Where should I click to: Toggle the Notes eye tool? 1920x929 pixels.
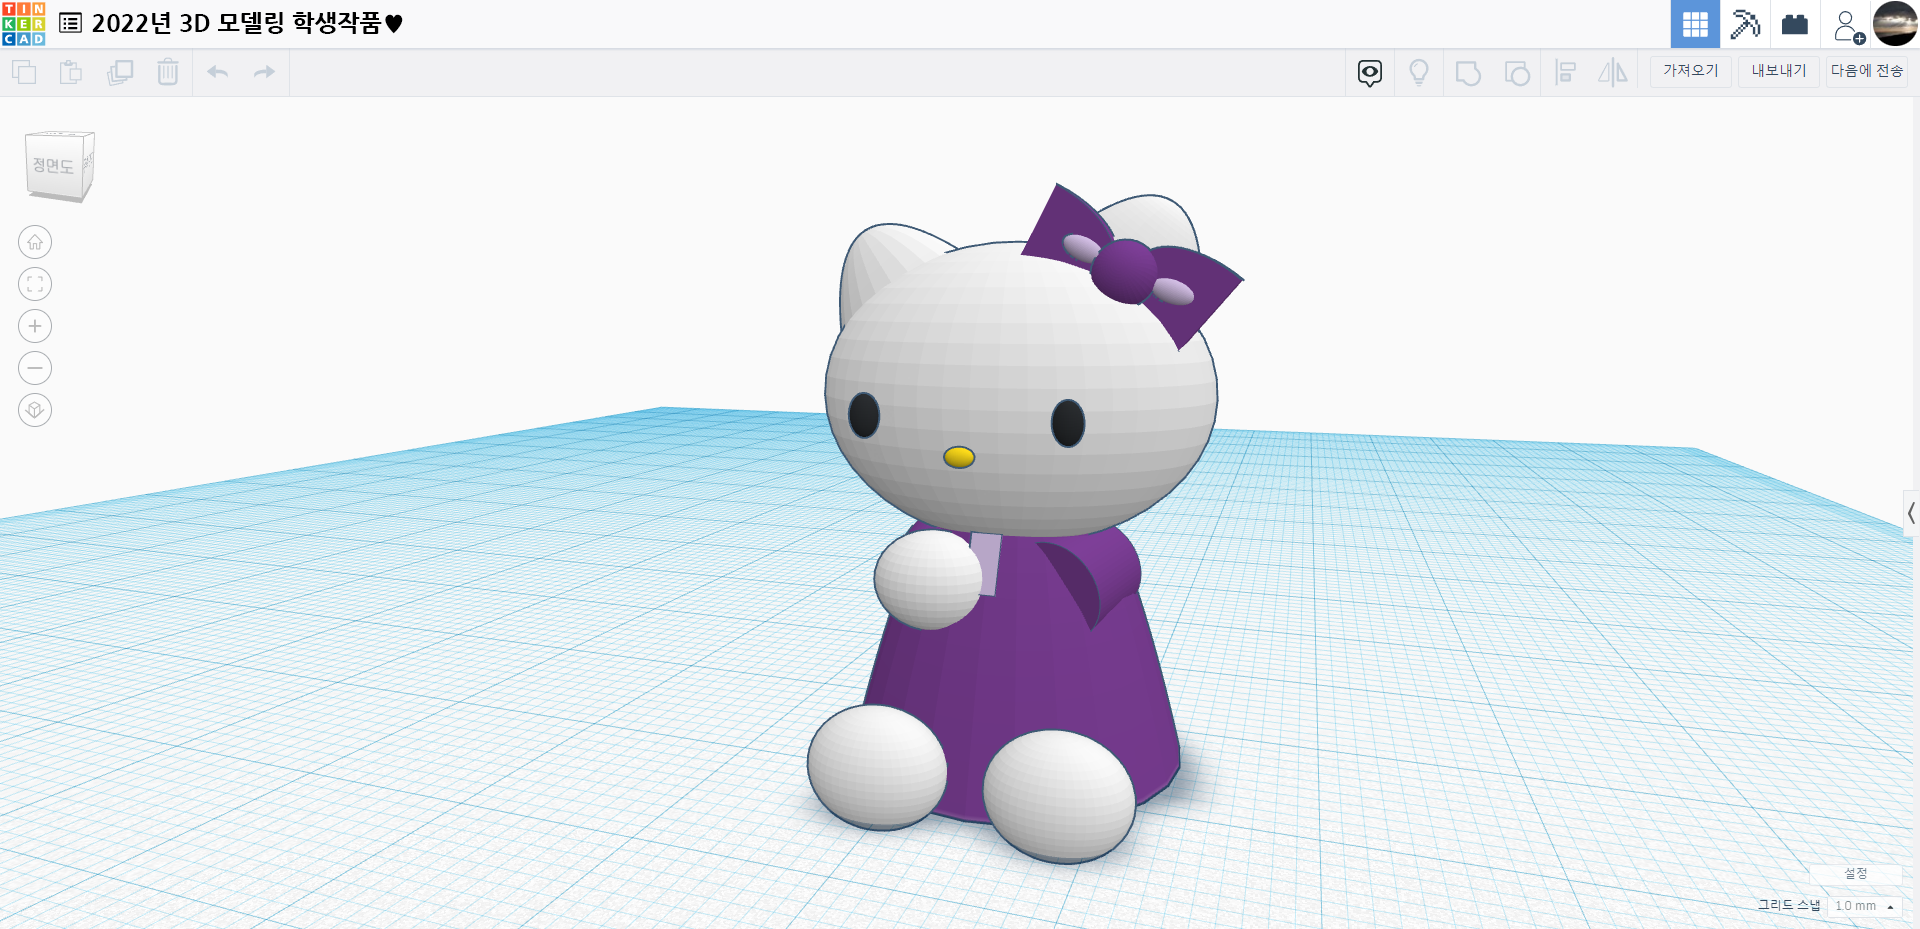(x=1370, y=73)
